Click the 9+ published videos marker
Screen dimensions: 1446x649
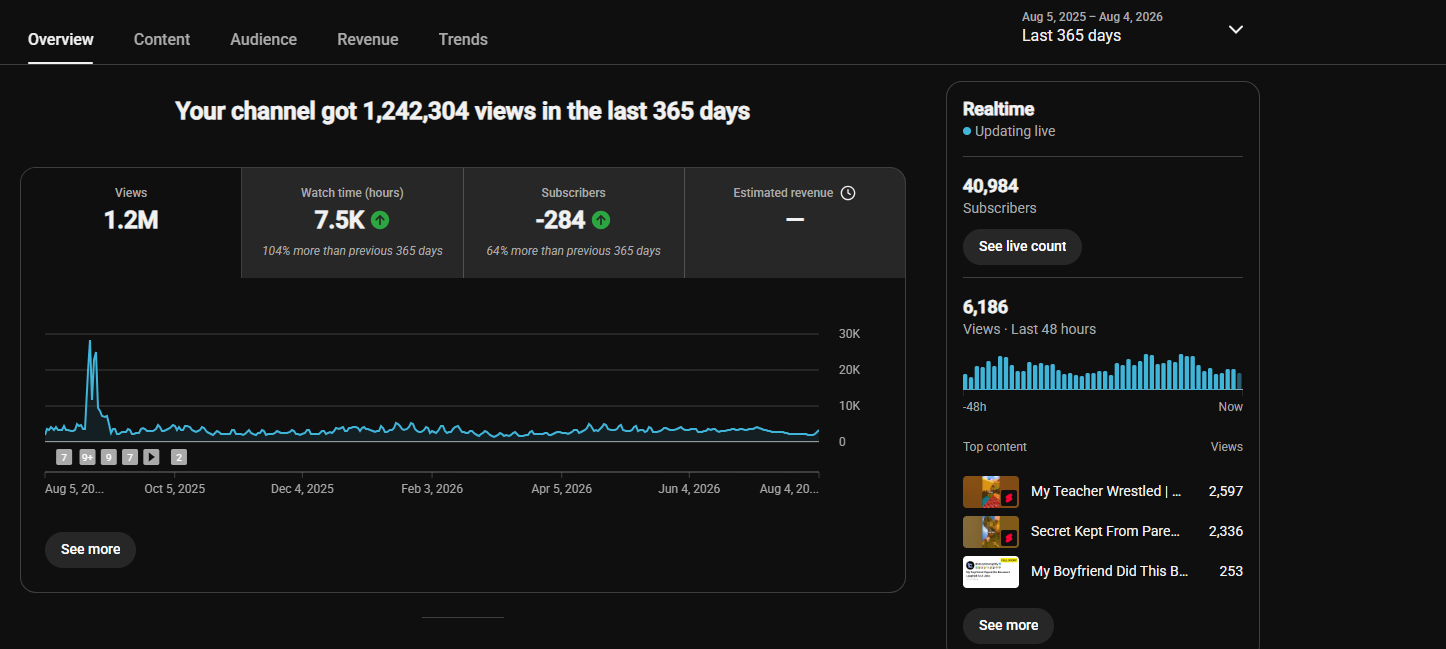click(x=87, y=457)
